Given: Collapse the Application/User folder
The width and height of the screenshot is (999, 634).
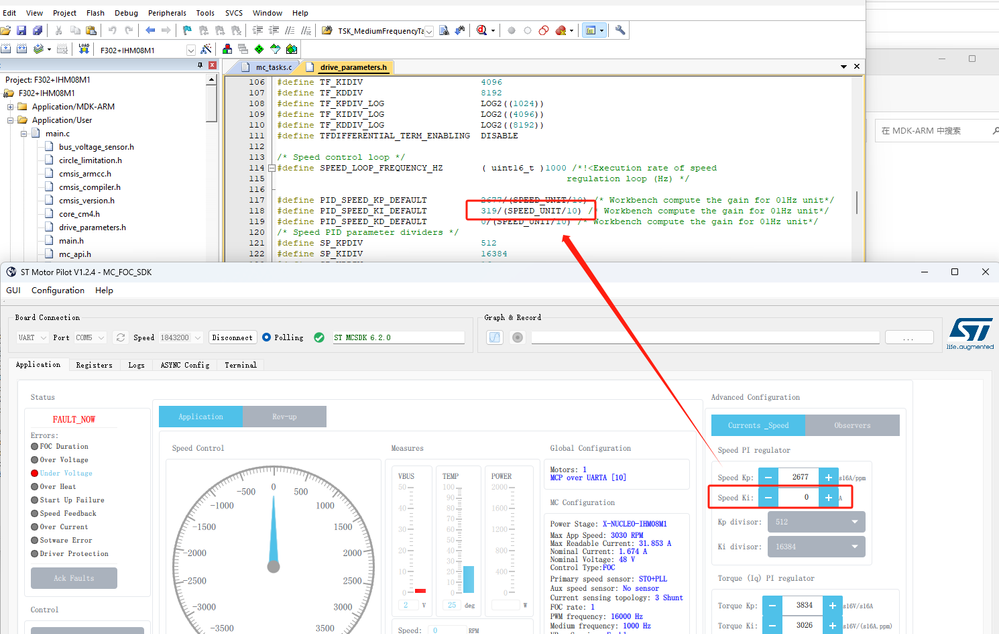Looking at the screenshot, I should click(10, 120).
